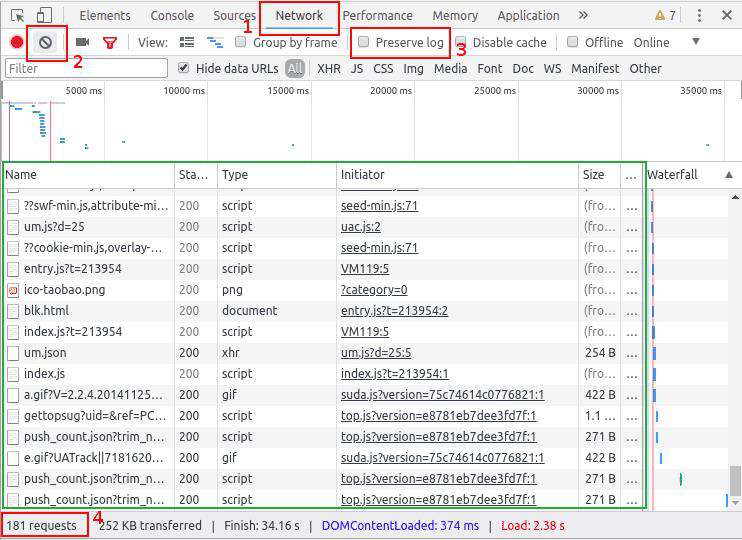This screenshot has width=742, height=540.
Task: Toggle the device toolbar icon
Action: click(x=44, y=16)
